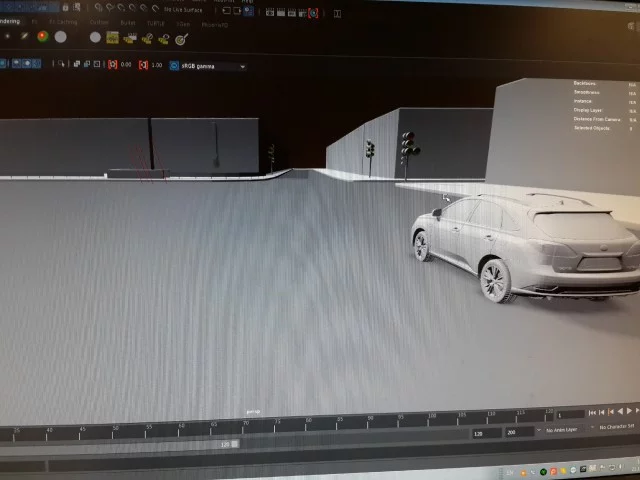Click the No Live Surface field
This screenshot has width=640, height=480.
(183, 9)
